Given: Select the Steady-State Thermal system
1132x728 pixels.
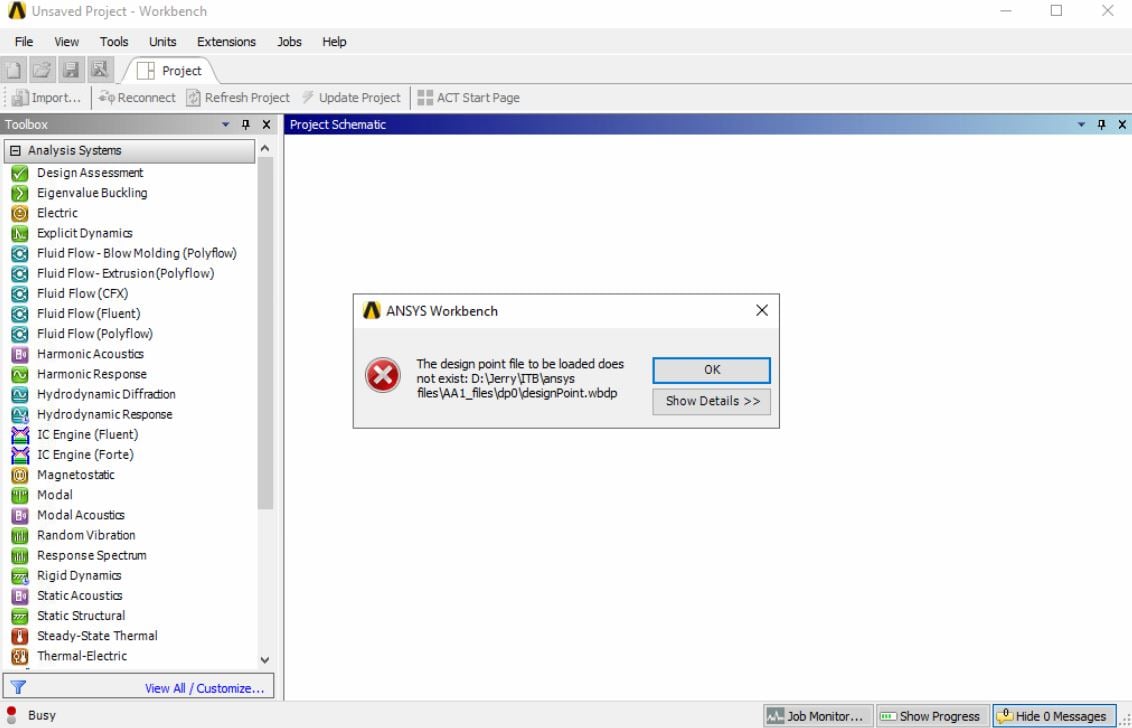Looking at the screenshot, I should tap(95, 635).
